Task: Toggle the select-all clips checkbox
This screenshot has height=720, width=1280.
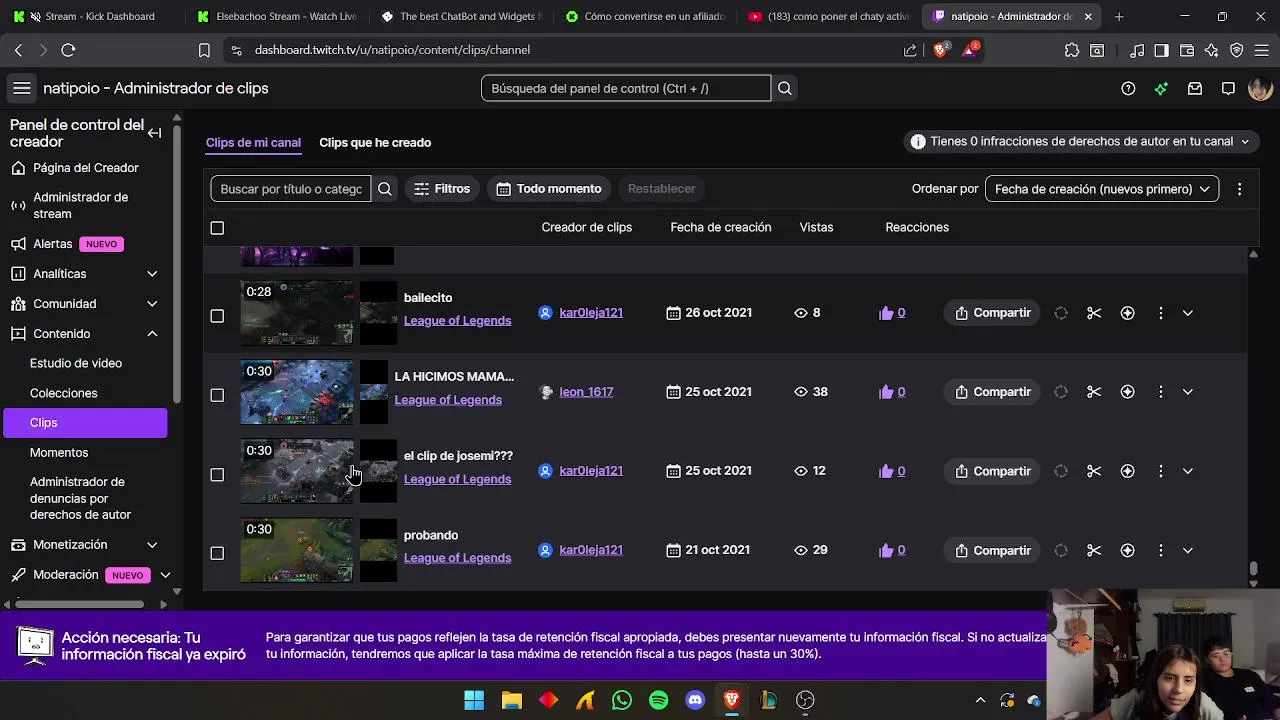Action: (217, 228)
